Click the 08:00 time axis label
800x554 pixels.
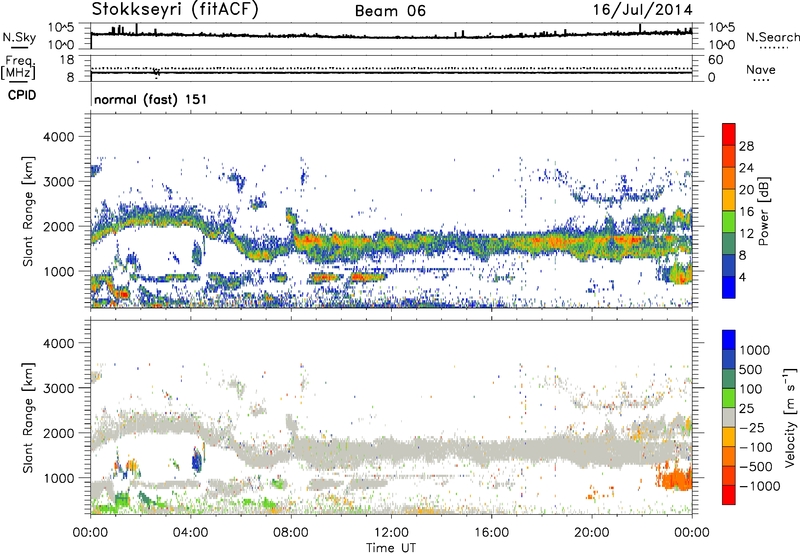pyautogui.click(x=291, y=533)
